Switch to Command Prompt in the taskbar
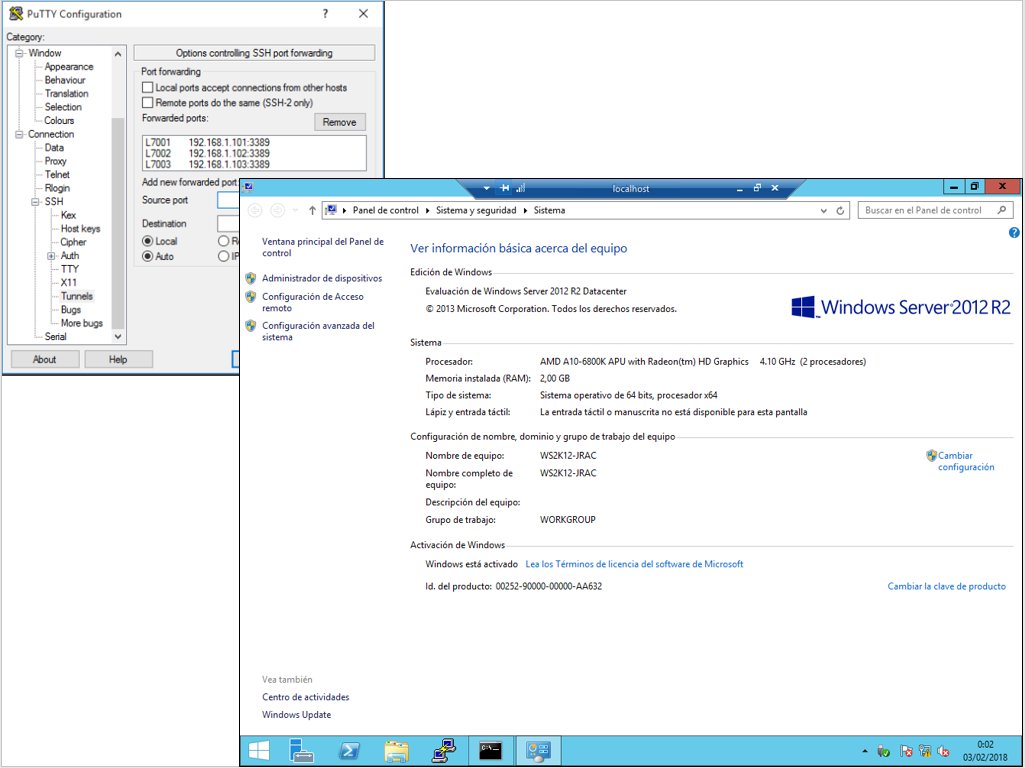Screen dimensions: 1025x768 click(491, 751)
